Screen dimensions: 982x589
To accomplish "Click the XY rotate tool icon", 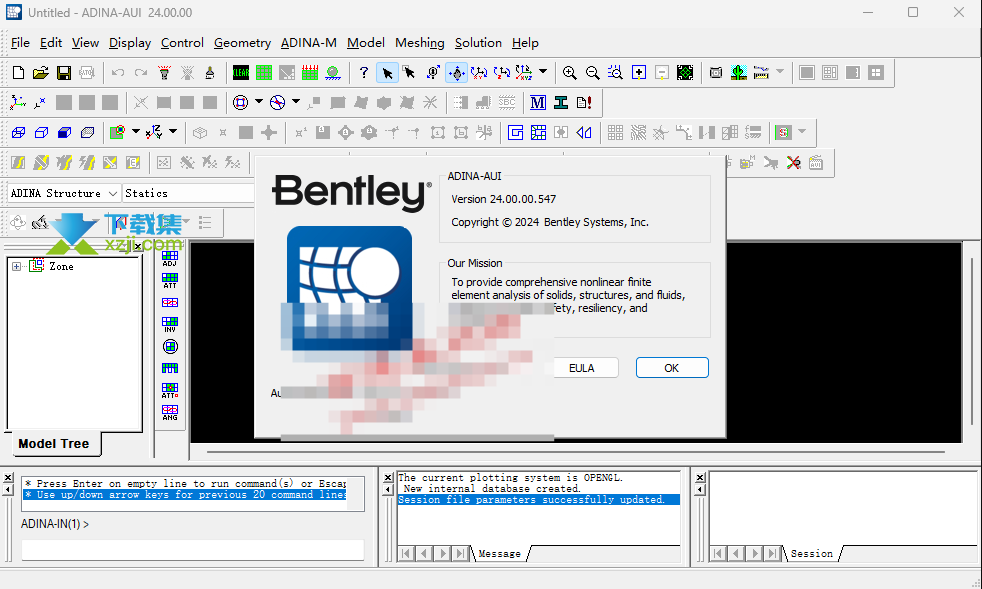I will (x=479, y=73).
